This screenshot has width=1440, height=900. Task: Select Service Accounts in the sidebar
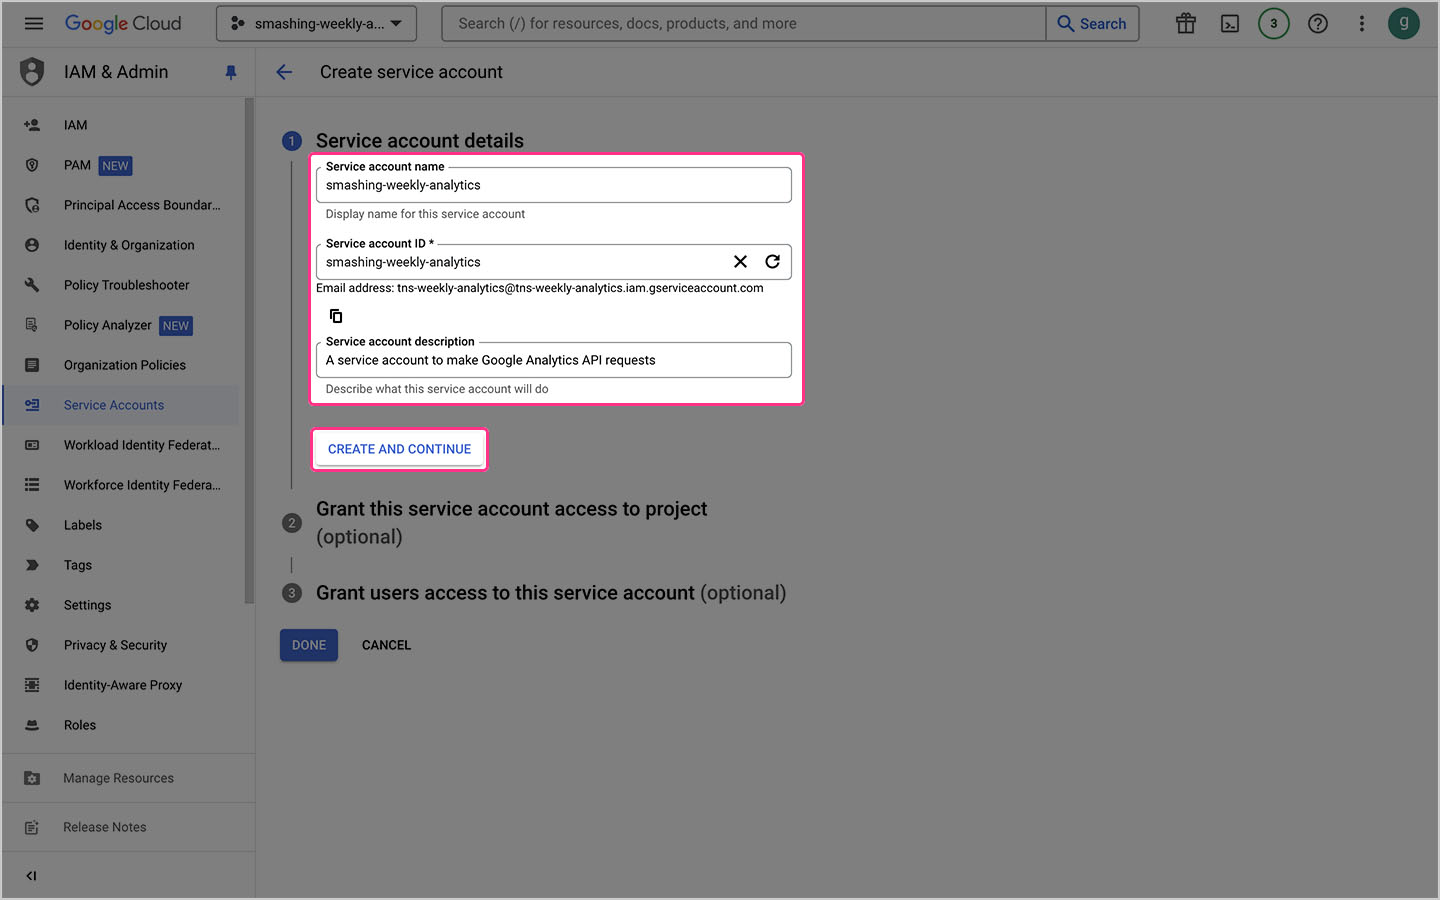[113, 404]
